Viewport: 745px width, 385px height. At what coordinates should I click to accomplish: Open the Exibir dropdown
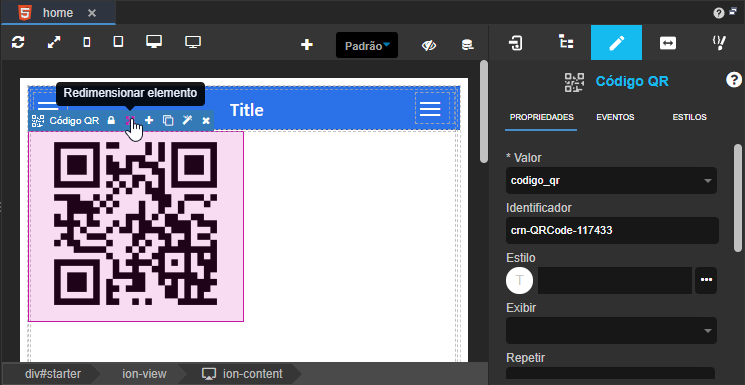pos(611,330)
